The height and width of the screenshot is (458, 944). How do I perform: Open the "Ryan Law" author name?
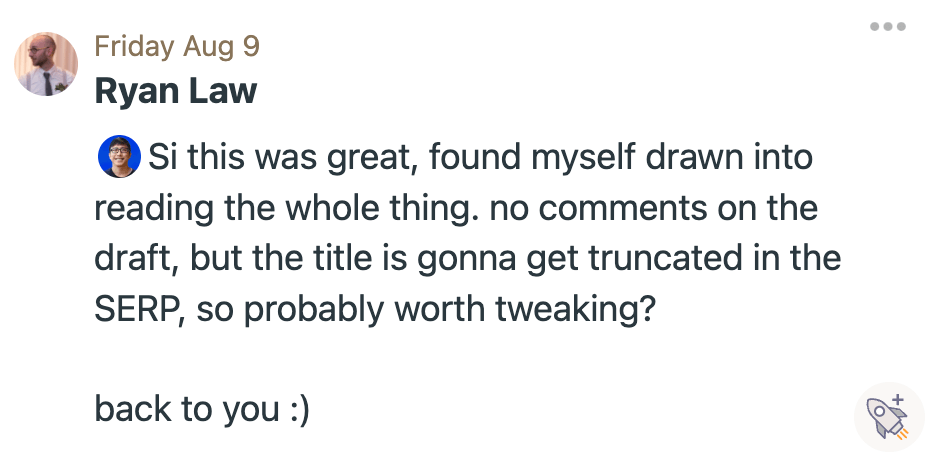[x=175, y=92]
